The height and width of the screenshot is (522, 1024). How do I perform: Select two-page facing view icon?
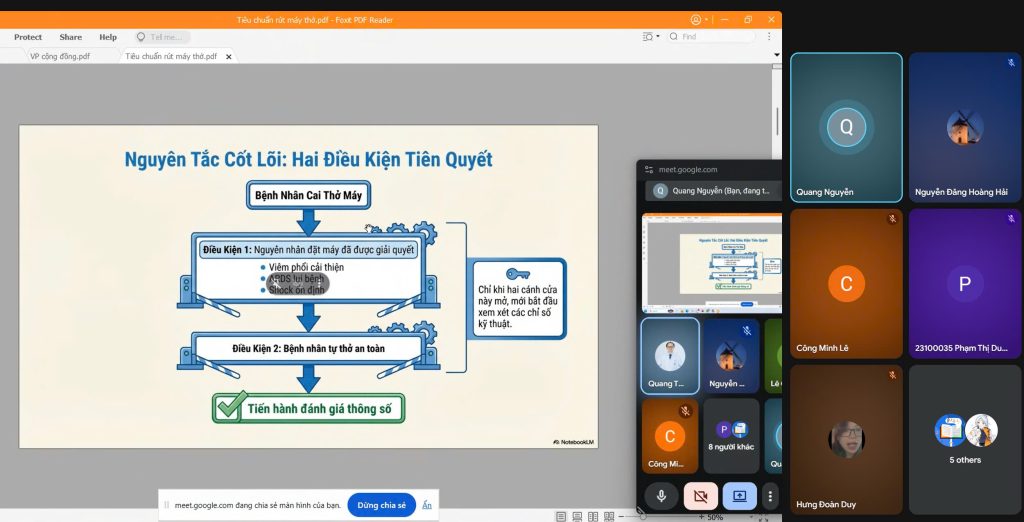[593, 516]
